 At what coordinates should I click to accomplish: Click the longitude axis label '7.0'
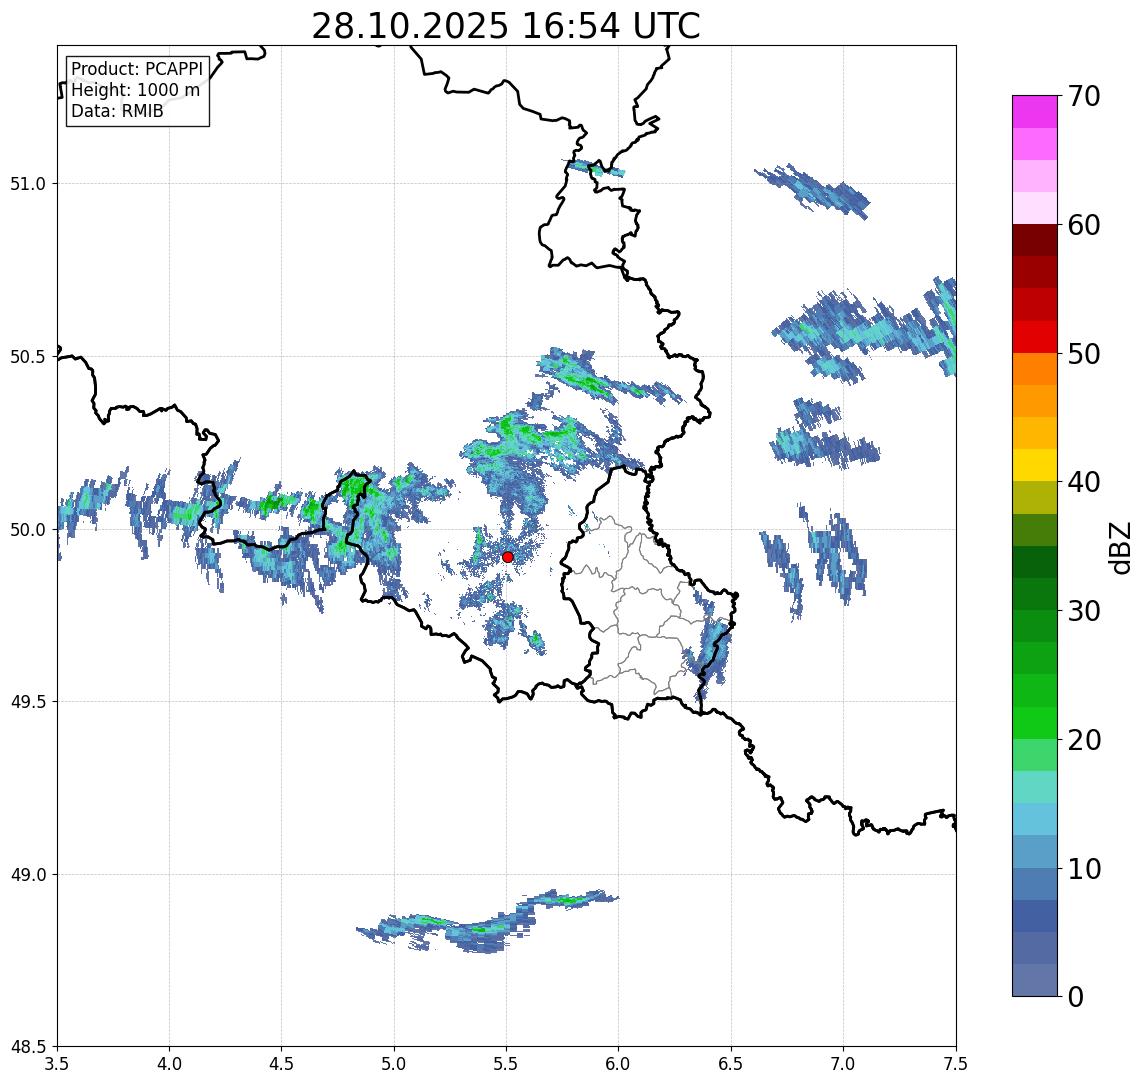tap(843, 1064)
